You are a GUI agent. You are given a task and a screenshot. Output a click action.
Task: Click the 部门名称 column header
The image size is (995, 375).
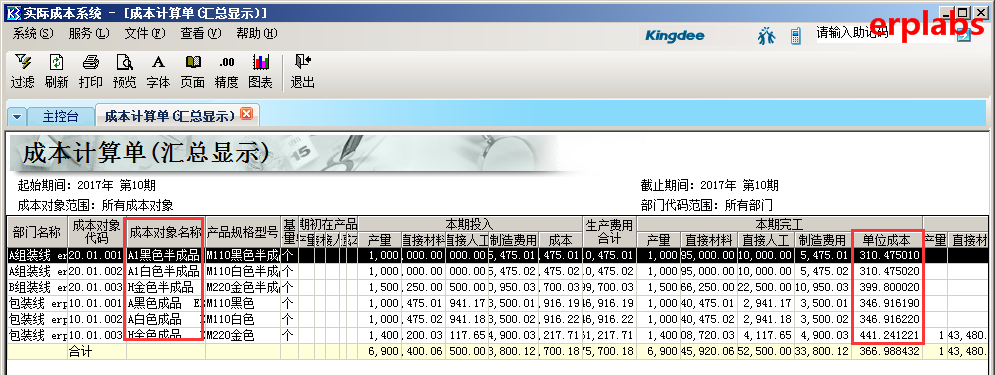point(36,232)
